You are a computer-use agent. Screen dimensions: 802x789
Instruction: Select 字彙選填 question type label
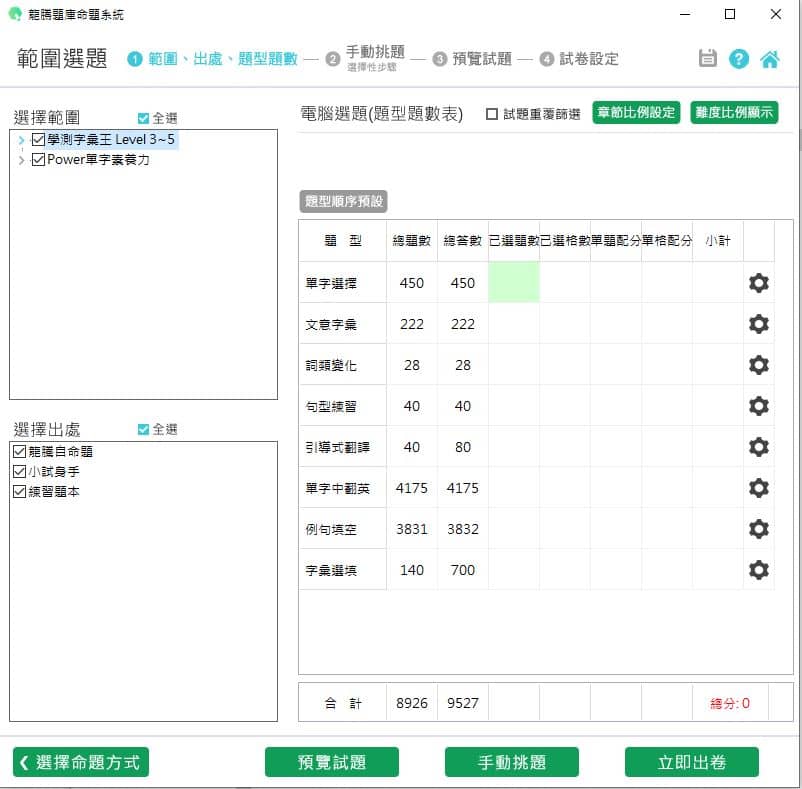pyautogui.click(x=331, y=570)
